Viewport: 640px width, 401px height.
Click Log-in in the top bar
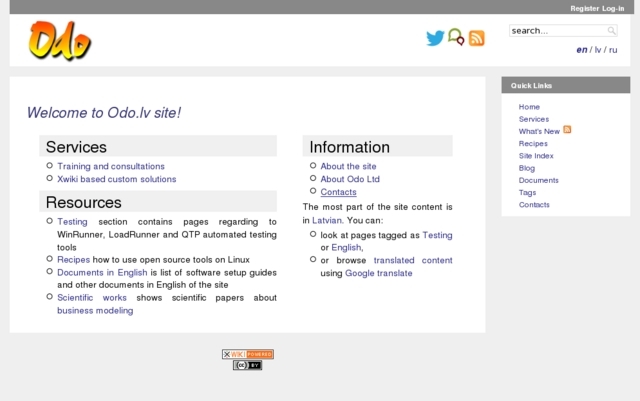(x=614, y=8)
